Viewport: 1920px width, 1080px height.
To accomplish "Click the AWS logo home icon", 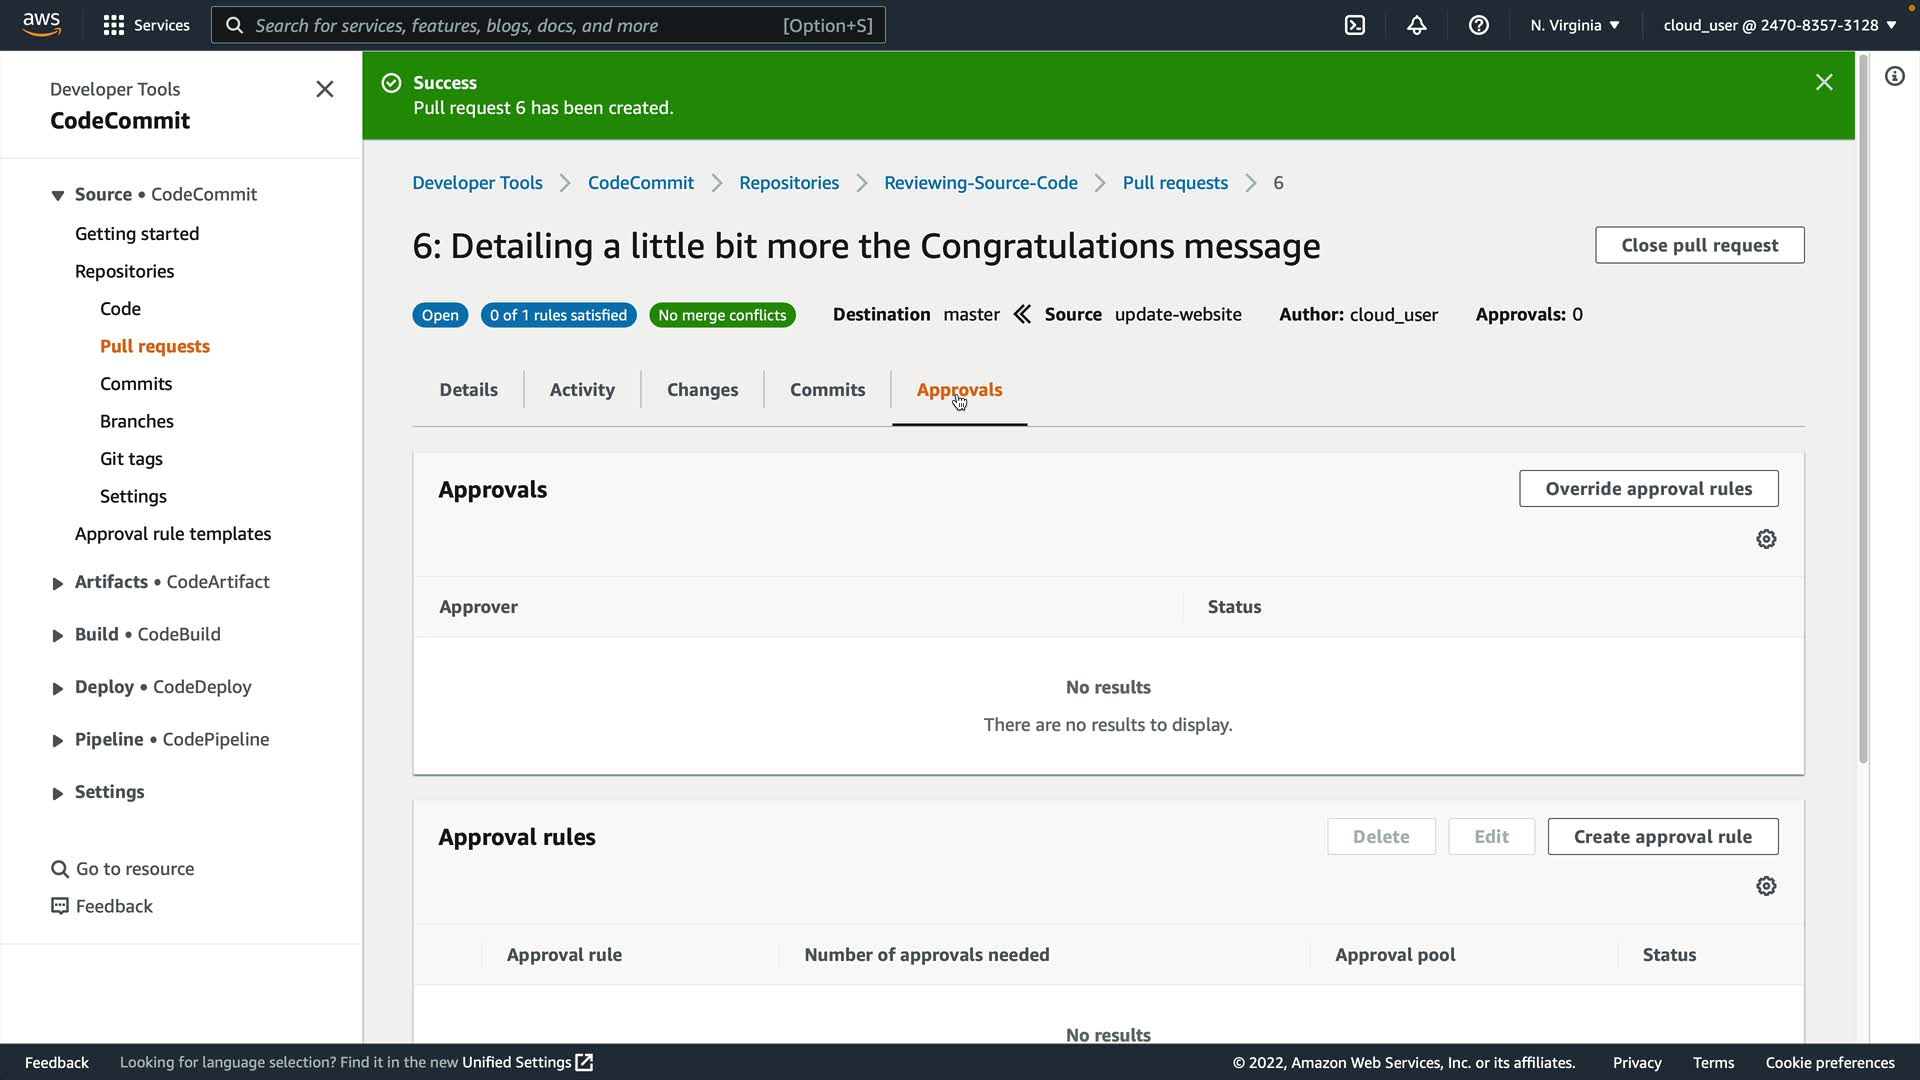I will point(42,24).
